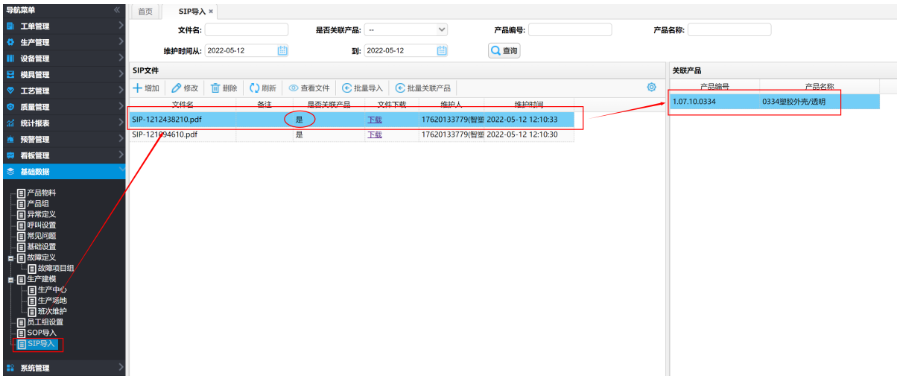The width and height of the screenshot is (900, 380).
Task: Open the 是否关联产品 dropdown
Action: click(406, 30)
